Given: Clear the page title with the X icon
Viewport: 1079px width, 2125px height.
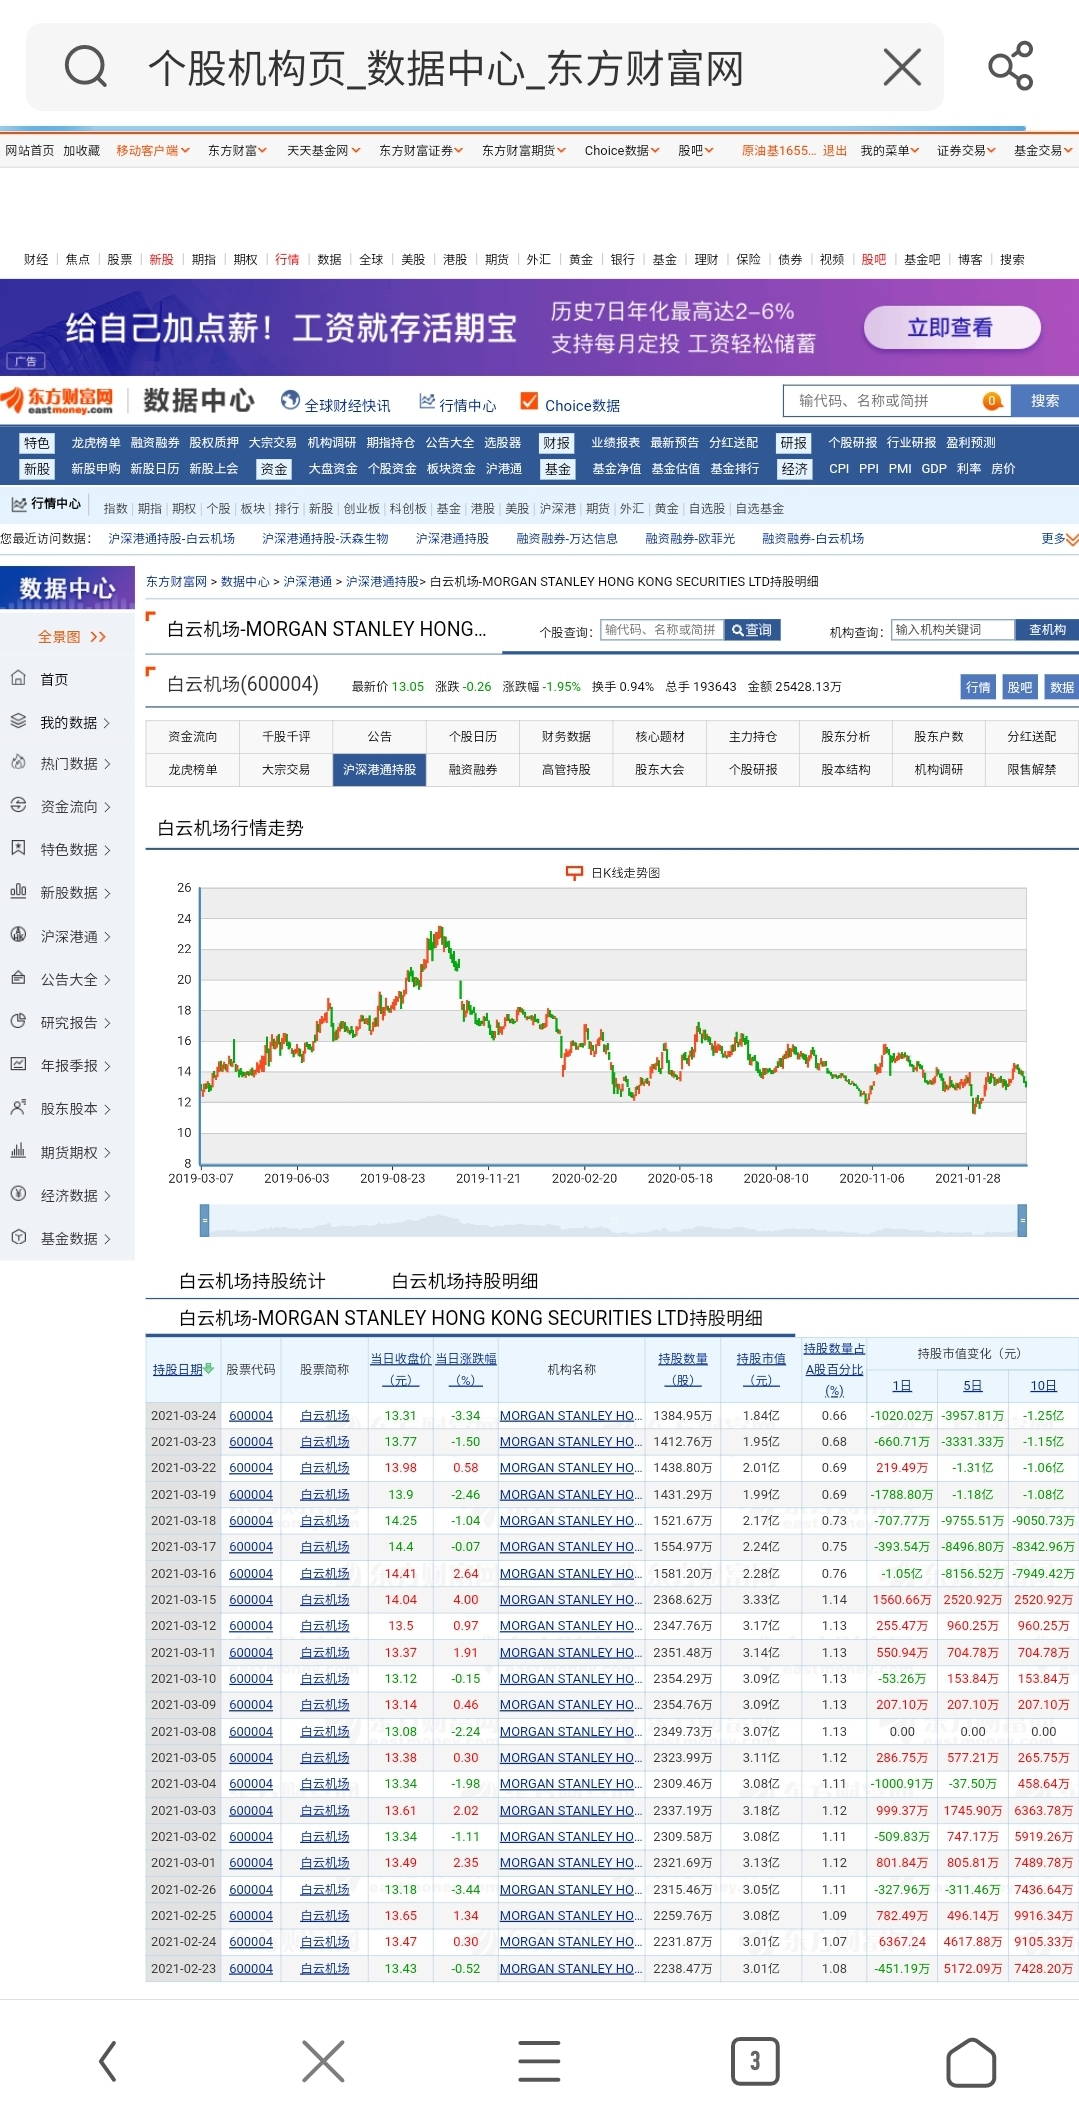Looking at the screenshot, I should point(902,68).
